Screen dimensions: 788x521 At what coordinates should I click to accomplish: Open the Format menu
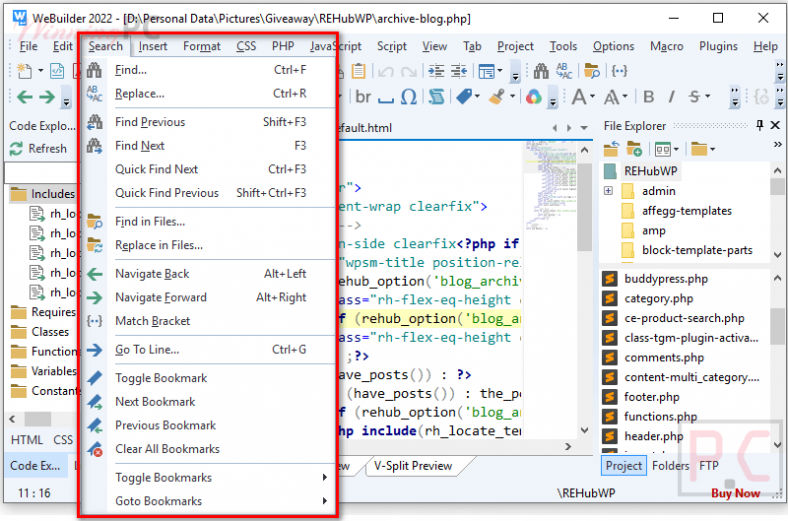[x=202, y=46]
